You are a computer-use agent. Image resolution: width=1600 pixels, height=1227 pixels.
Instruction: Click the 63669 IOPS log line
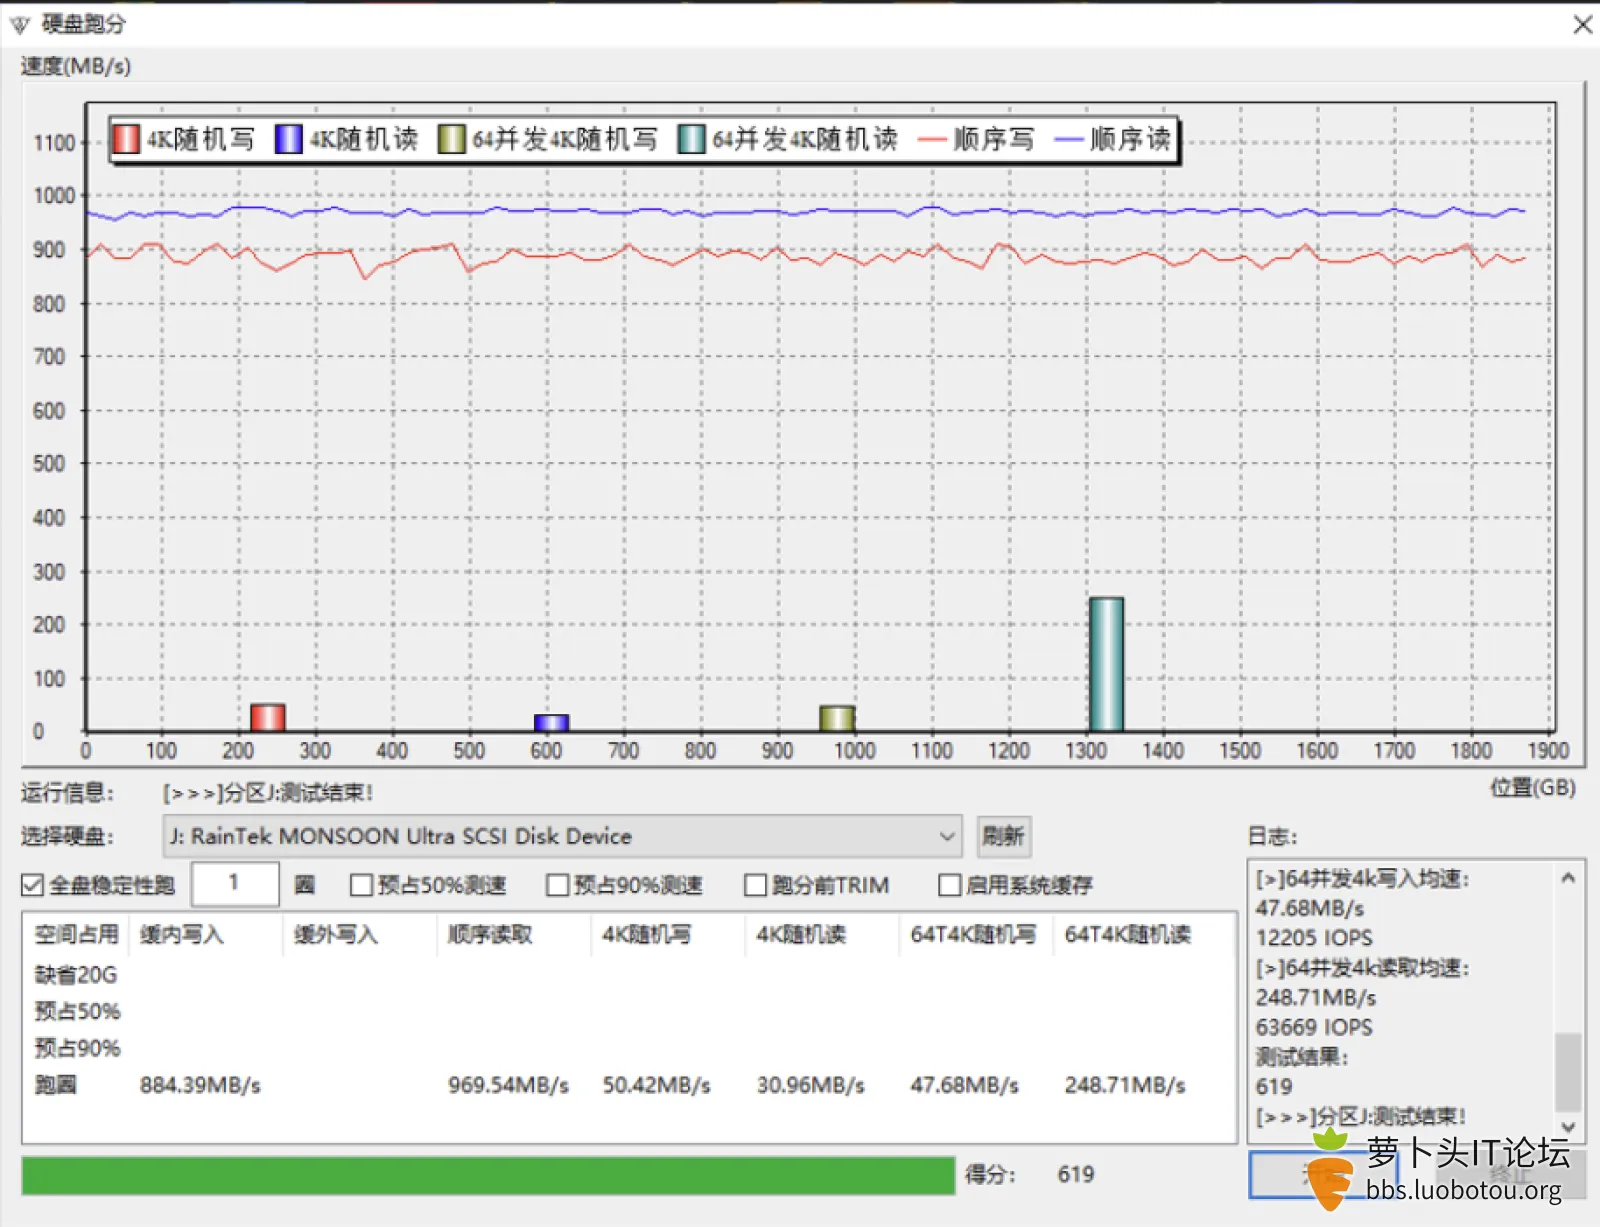pyautogui.click(x=1314, y=1027)
